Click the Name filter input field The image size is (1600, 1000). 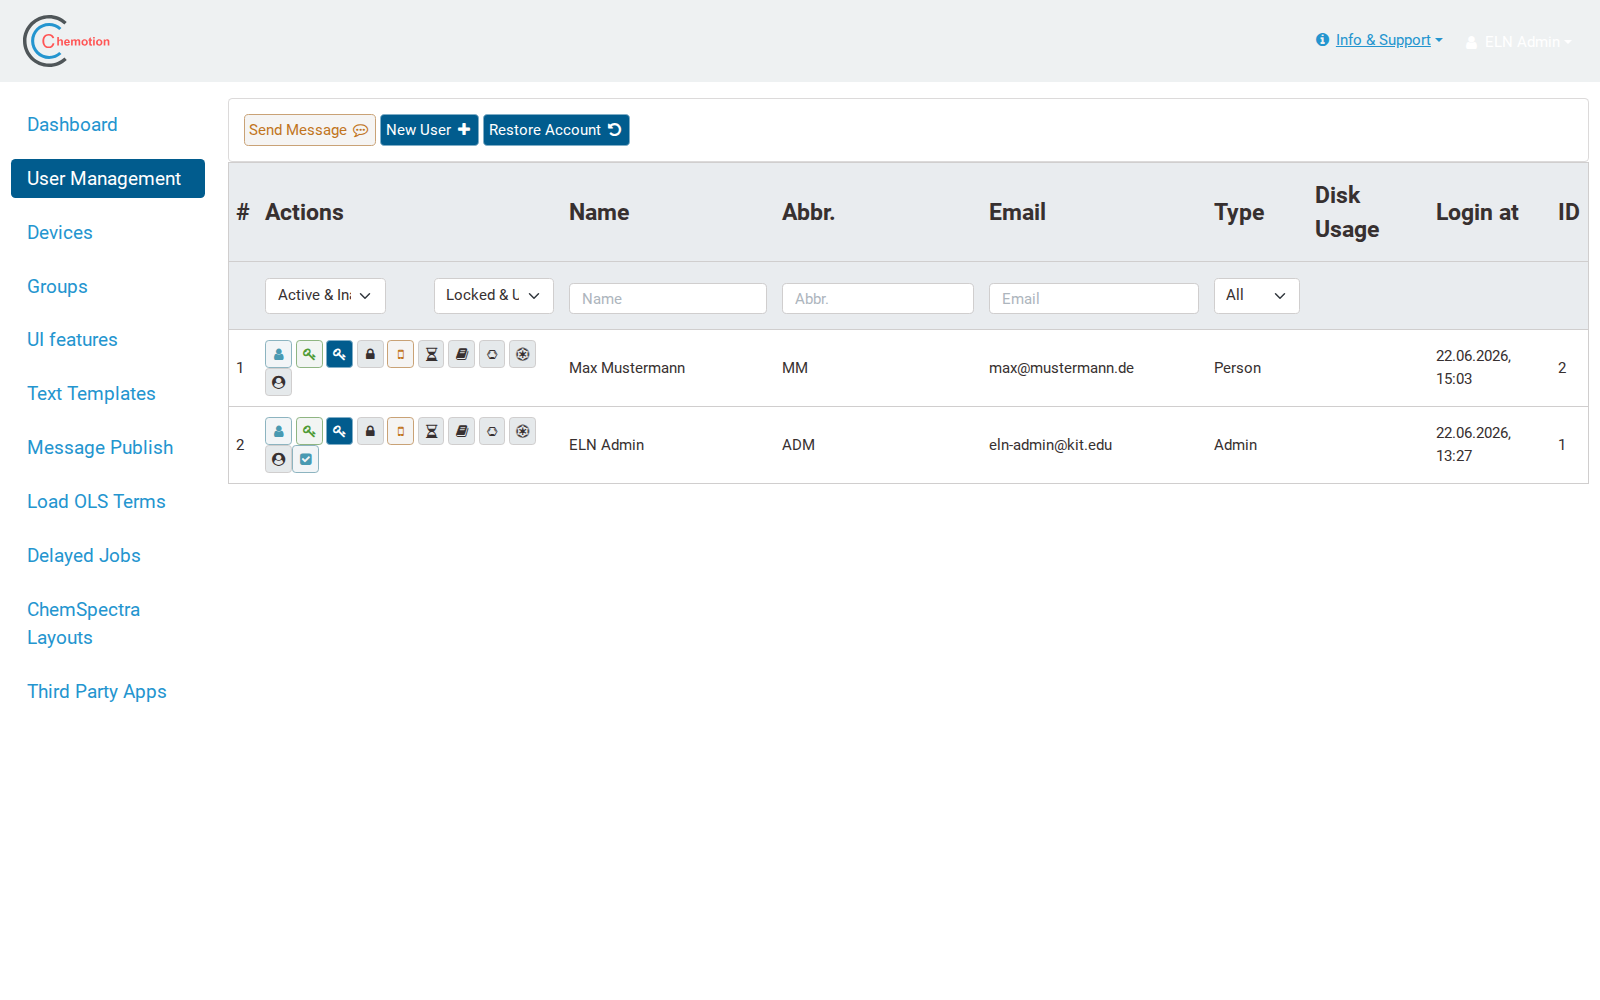click(x=668, y=298)
